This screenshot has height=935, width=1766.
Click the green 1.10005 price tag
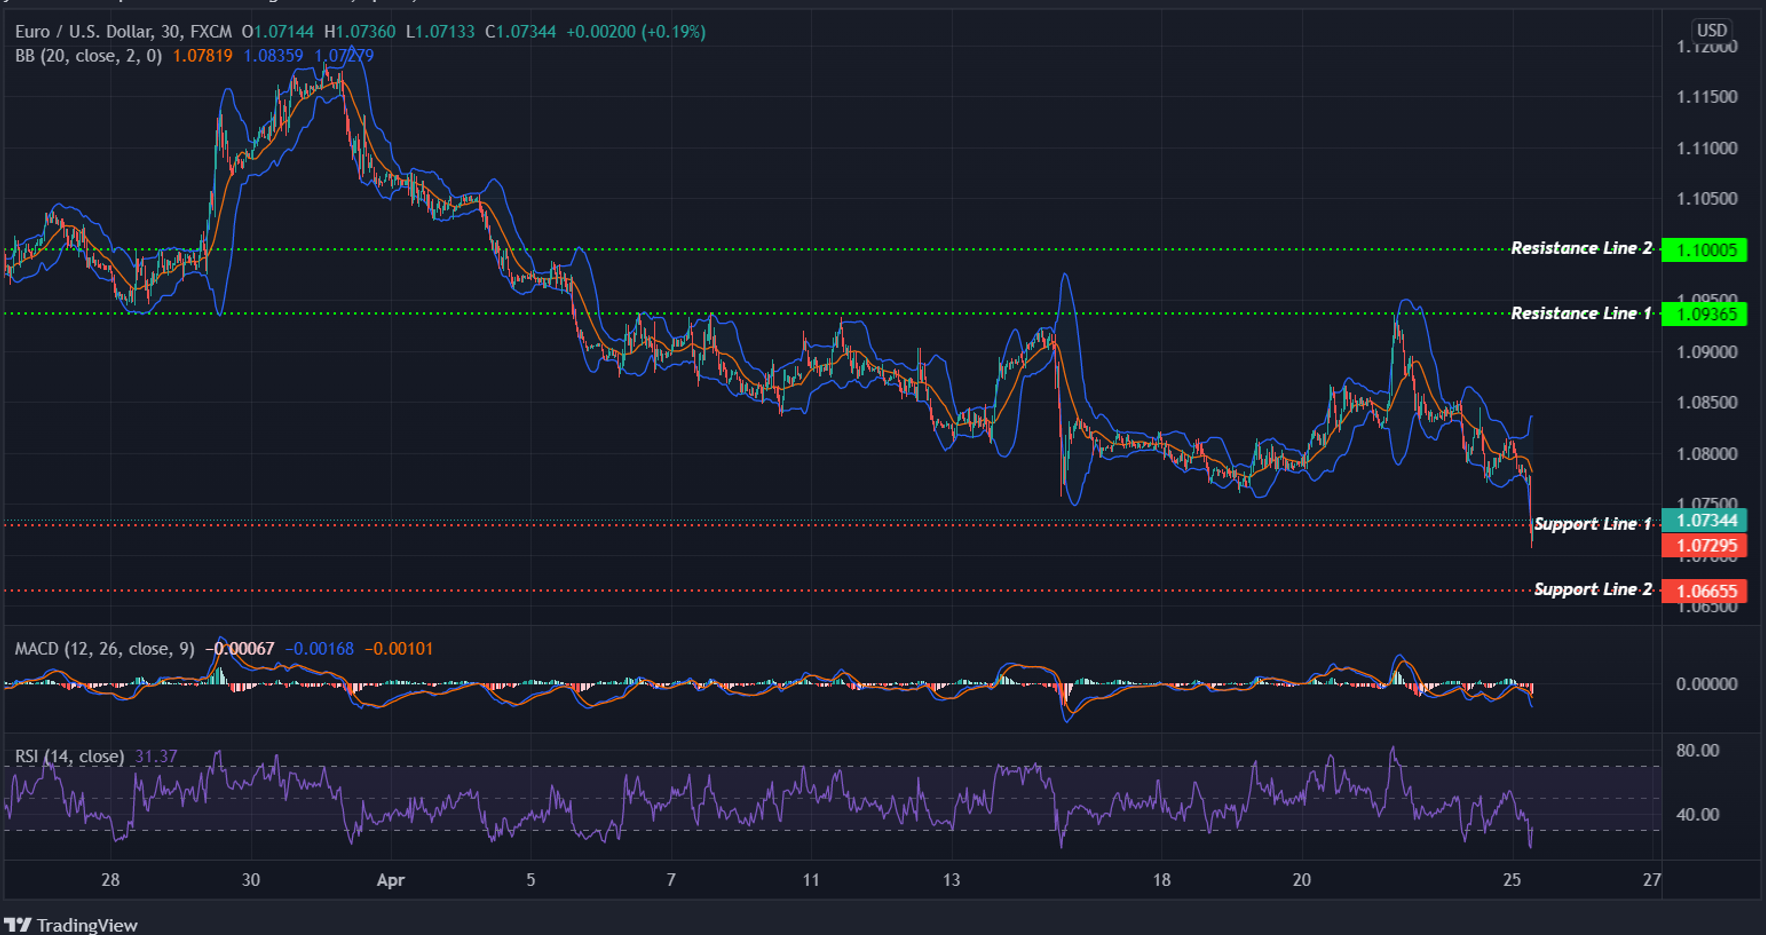pos(1704,250)
